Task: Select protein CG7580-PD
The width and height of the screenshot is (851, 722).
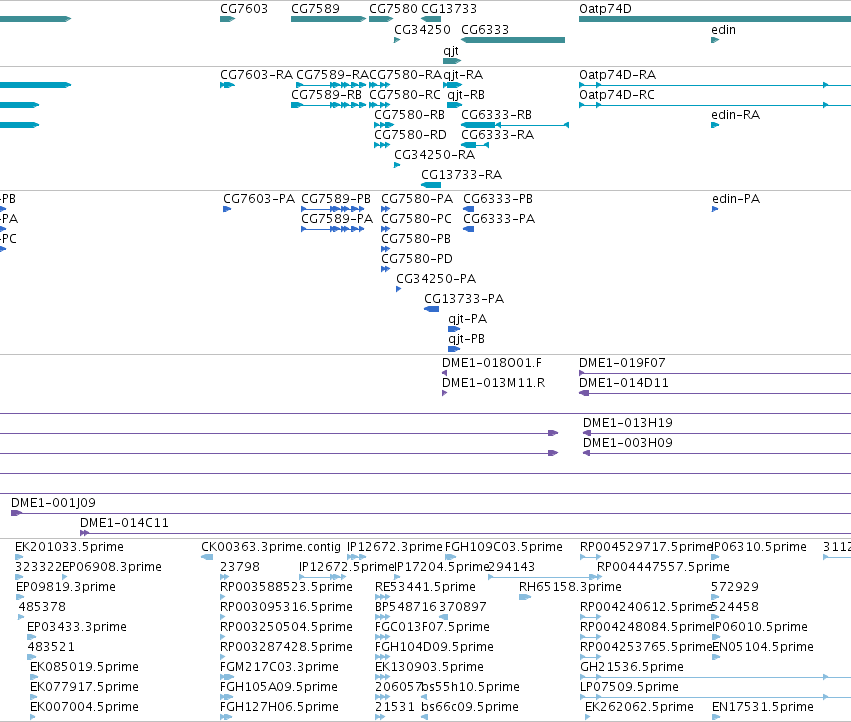Action: 417,259
